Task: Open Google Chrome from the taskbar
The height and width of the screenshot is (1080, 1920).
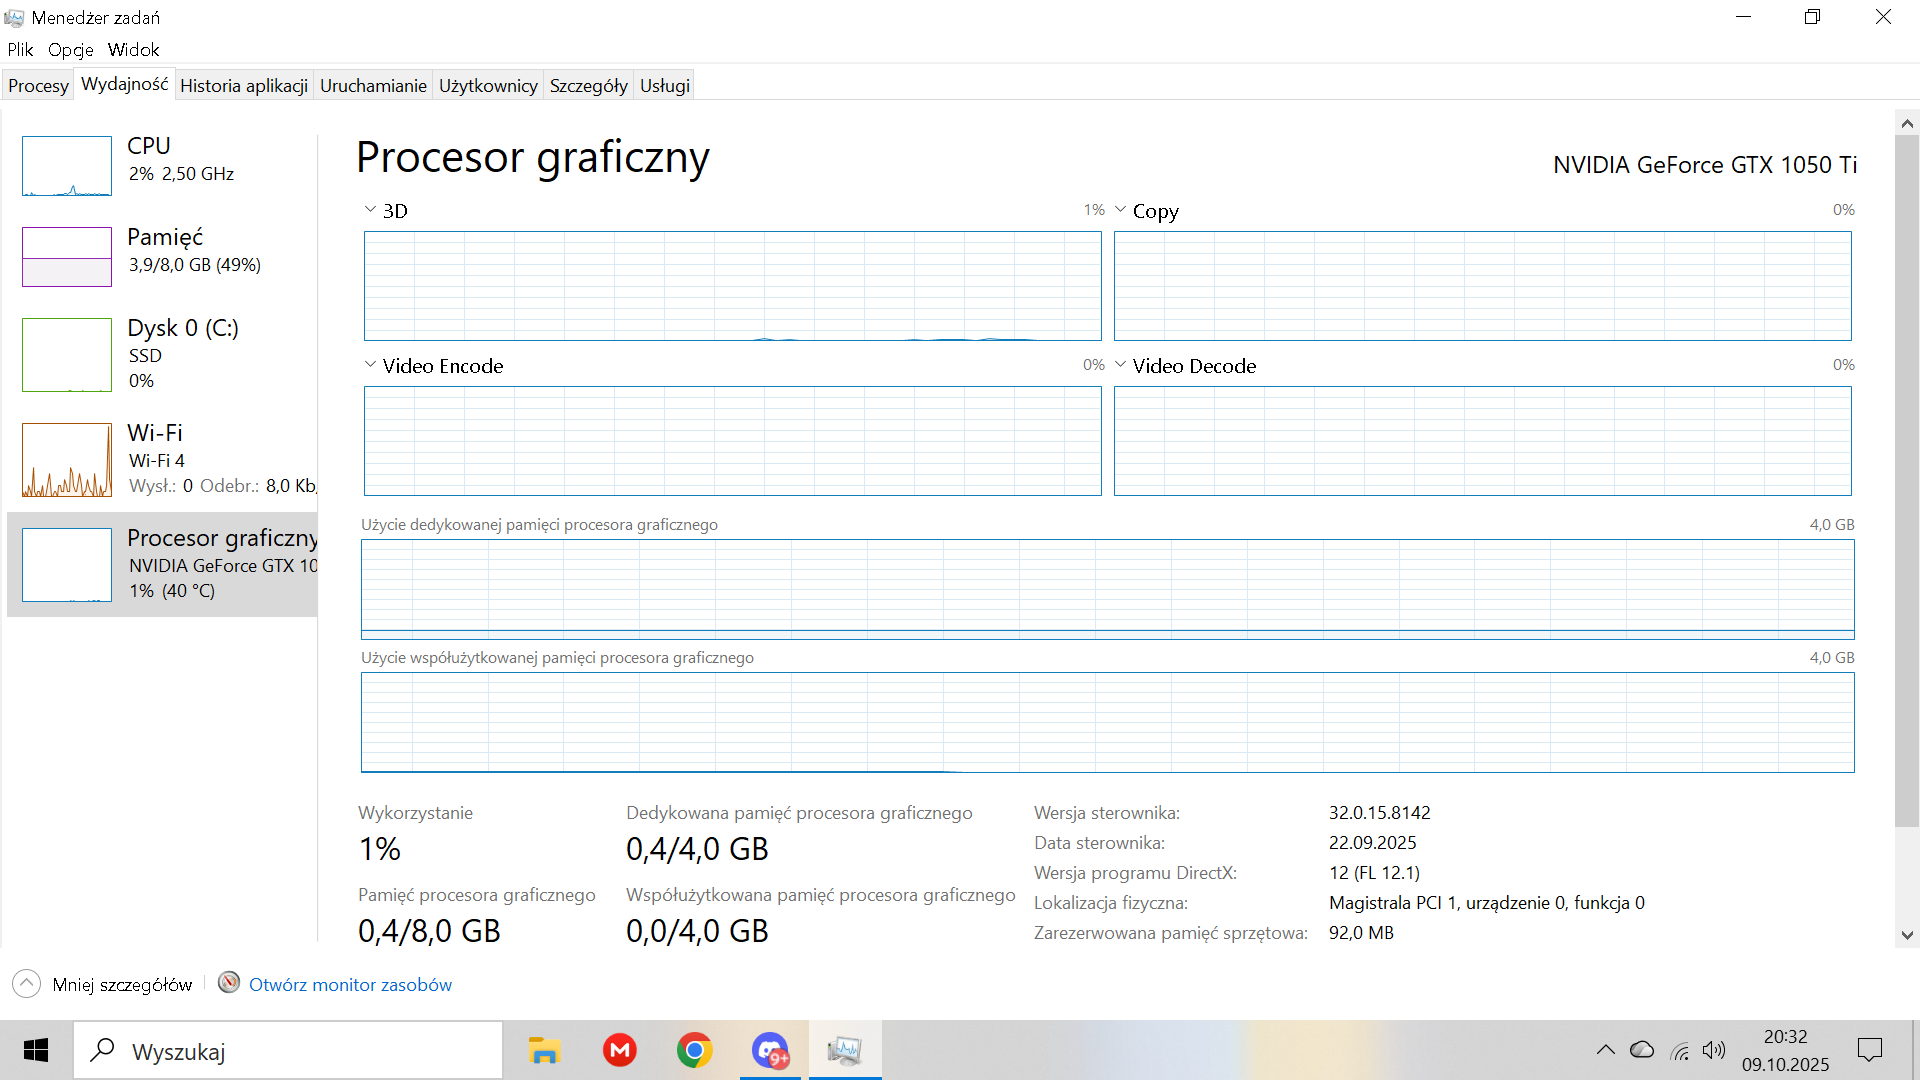Action: coord(694,1051)
